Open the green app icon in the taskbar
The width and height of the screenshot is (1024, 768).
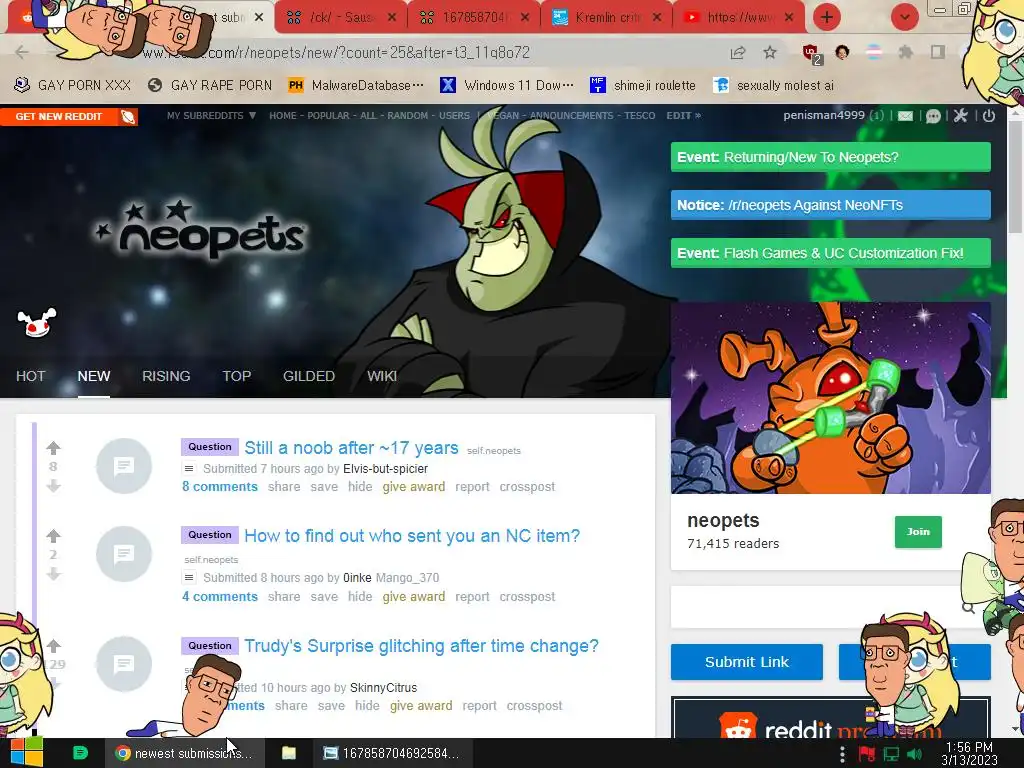(80, 753)
